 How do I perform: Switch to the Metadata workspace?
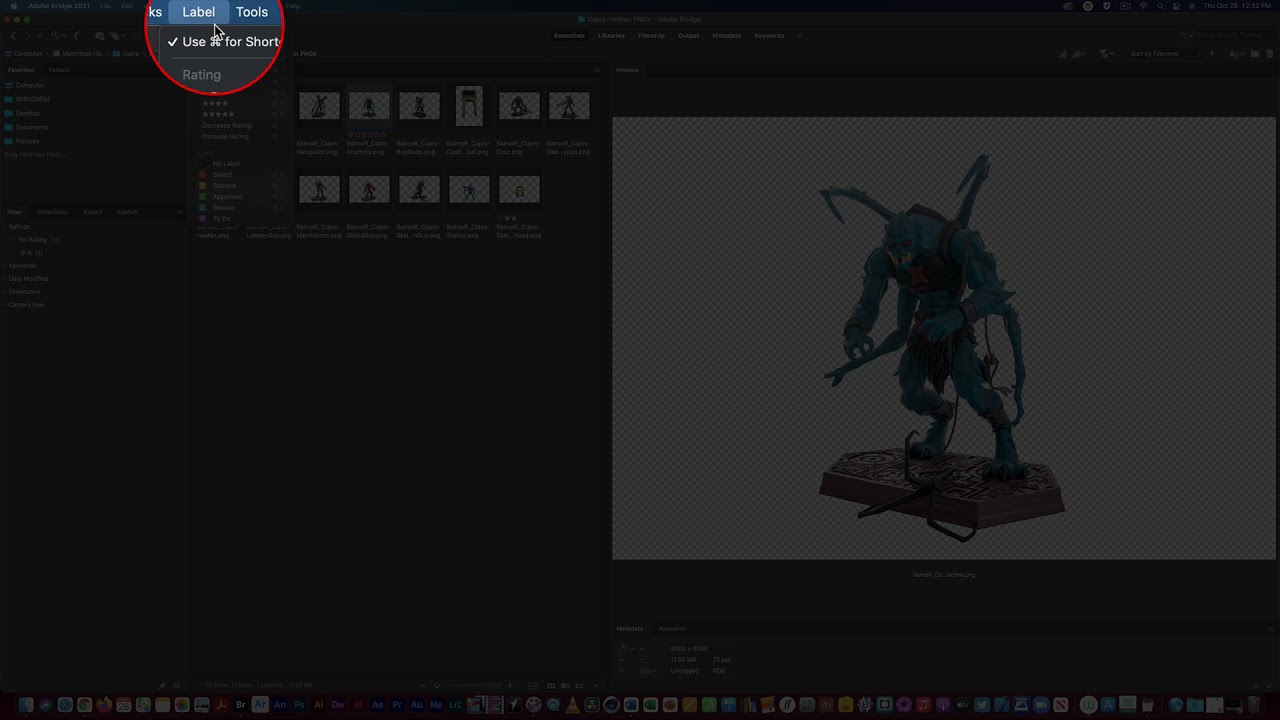[x=727, y=36]
